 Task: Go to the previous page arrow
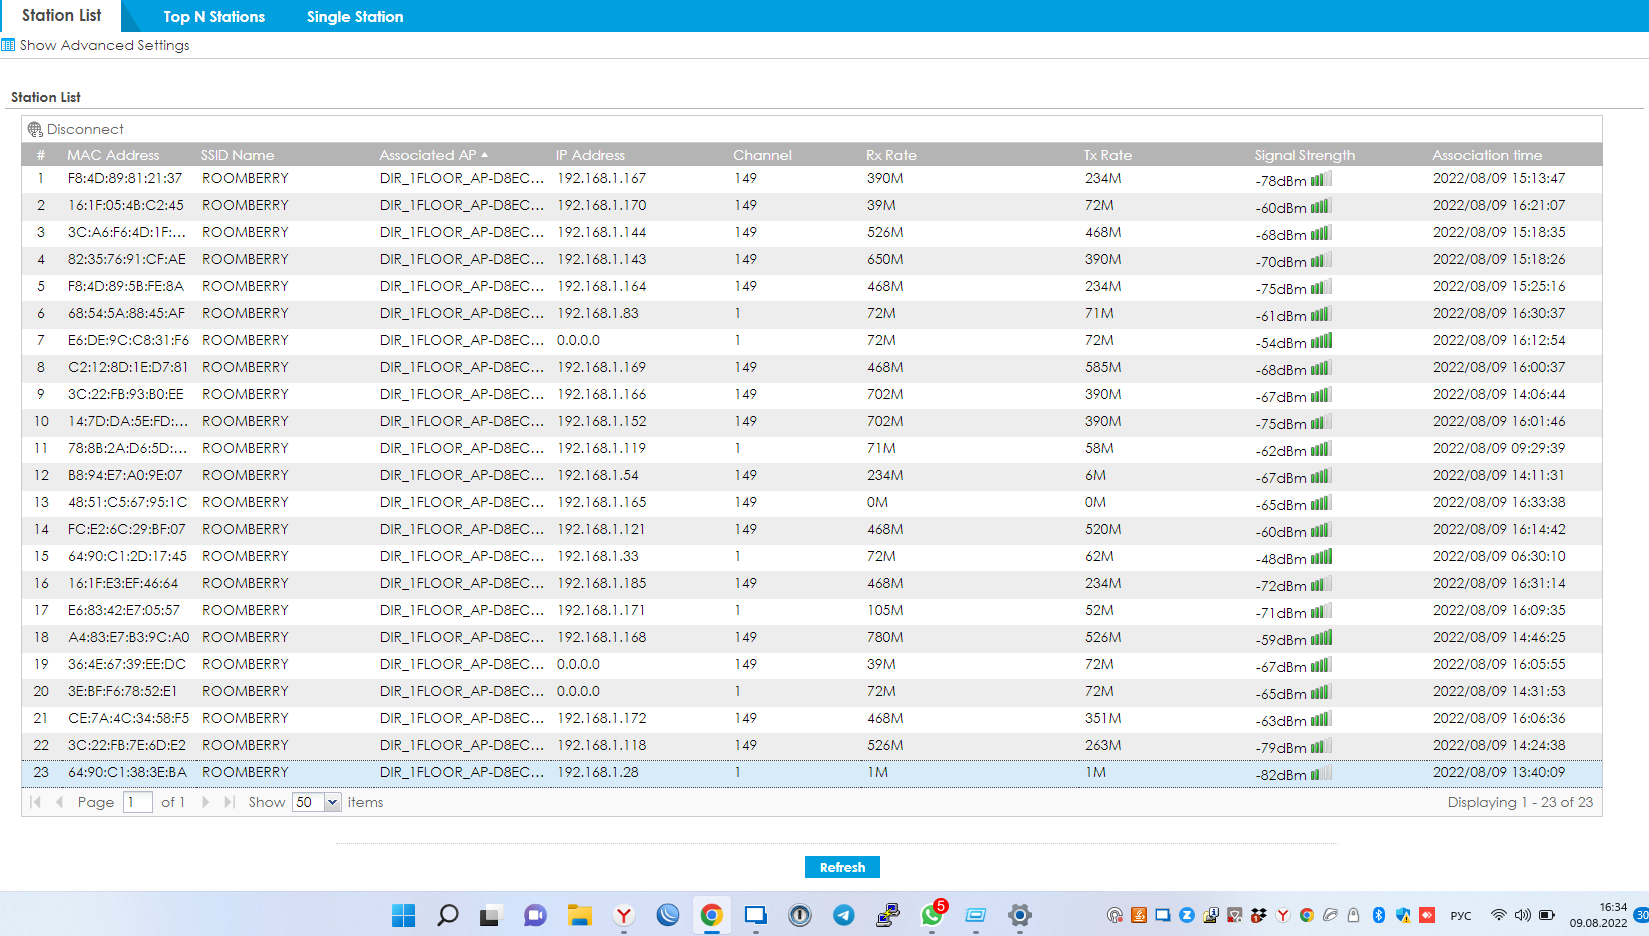[59, 802]
